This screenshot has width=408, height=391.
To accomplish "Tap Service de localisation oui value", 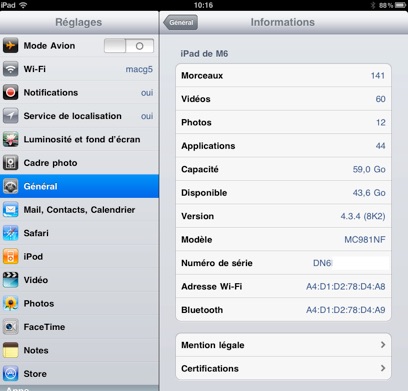I will coord(147,116).
